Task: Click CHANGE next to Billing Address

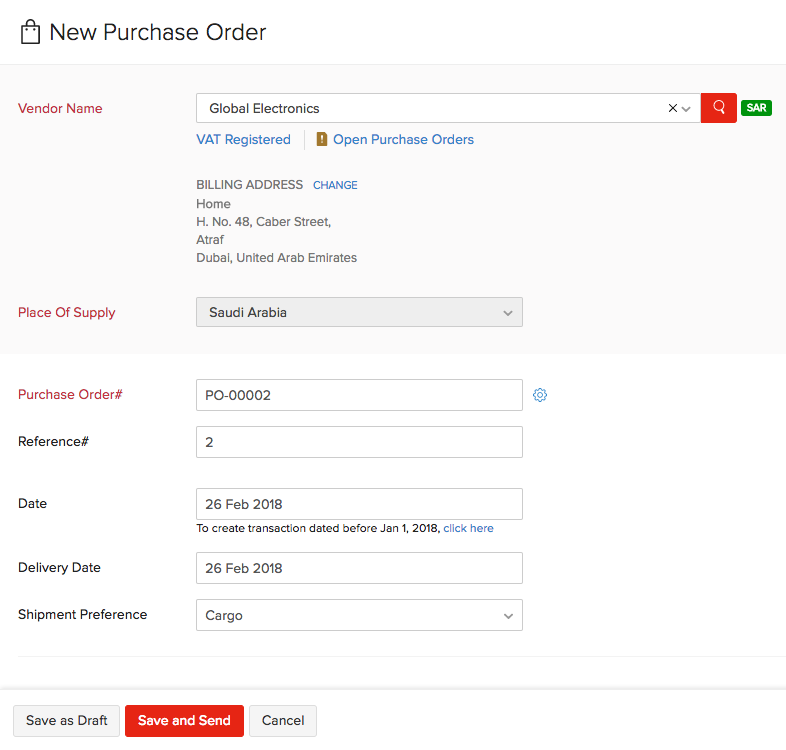Action: pos(335,185)
